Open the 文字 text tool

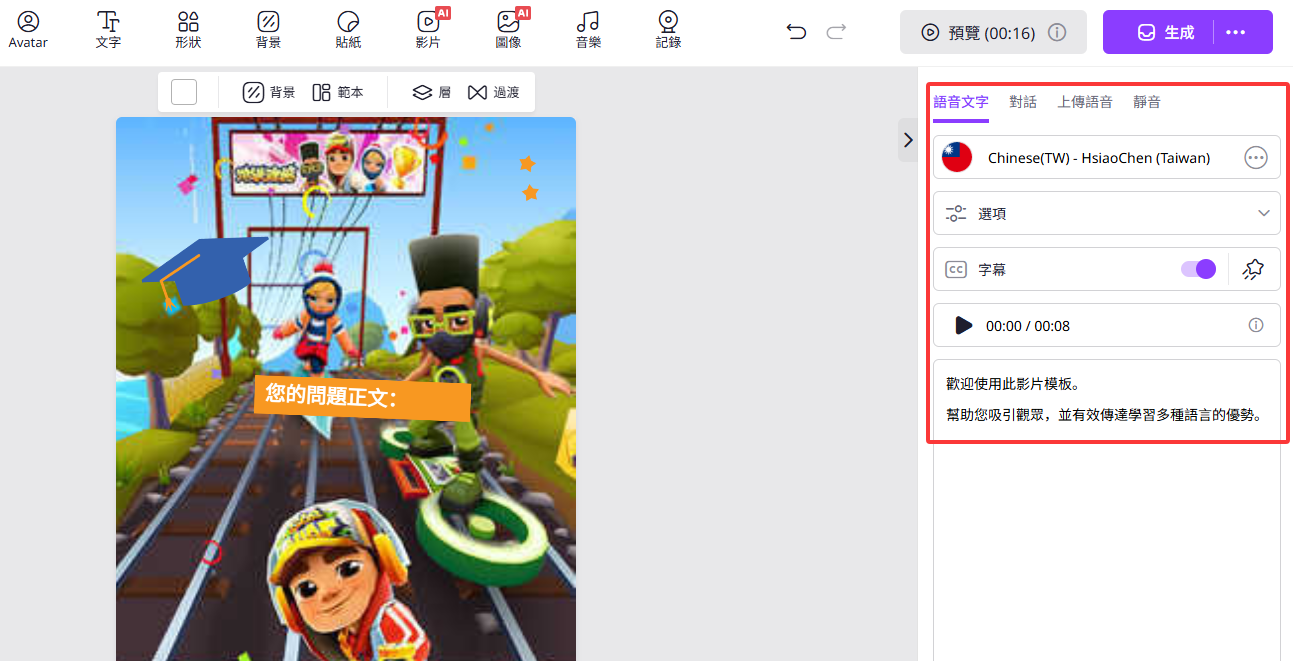click(108, 30)
